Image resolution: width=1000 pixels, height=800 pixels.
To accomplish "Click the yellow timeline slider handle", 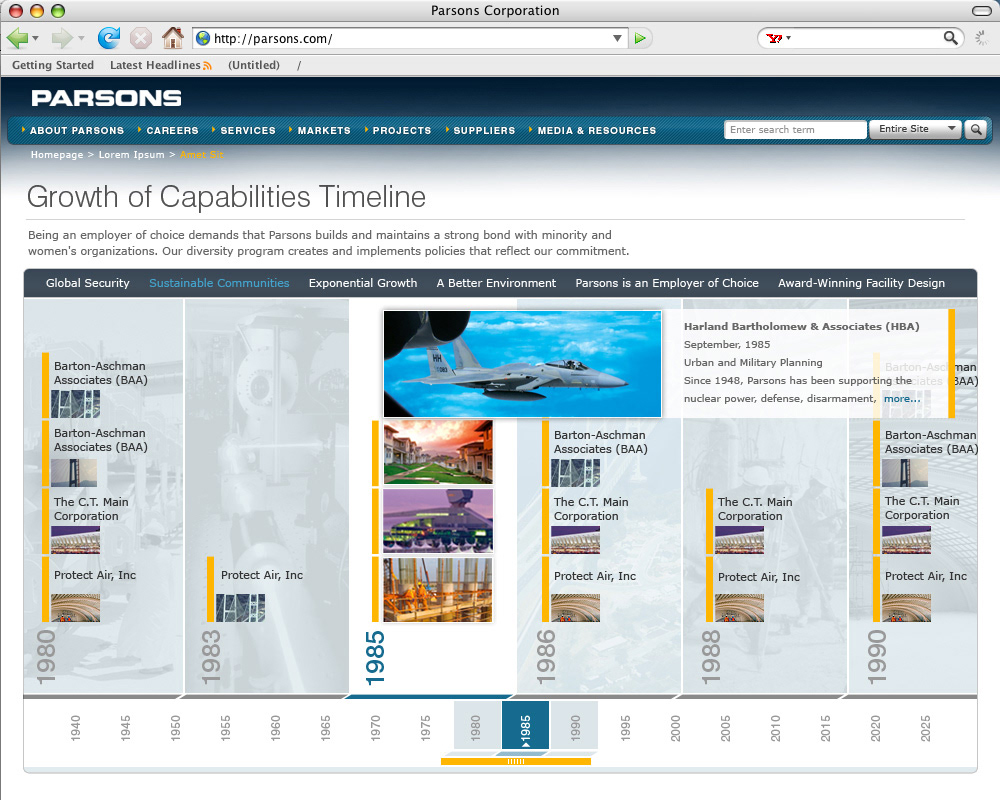I will tap(515, 761).
